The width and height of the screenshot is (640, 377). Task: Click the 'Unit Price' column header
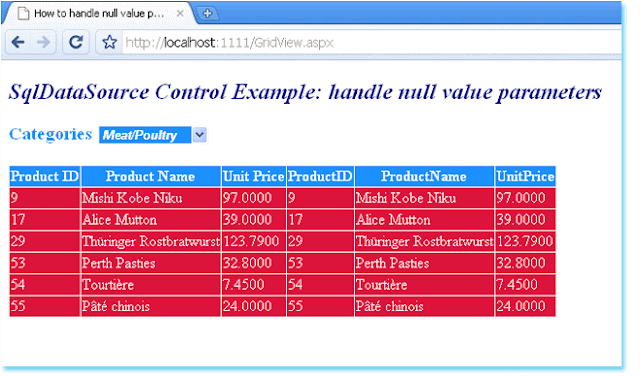click(254, 176)
